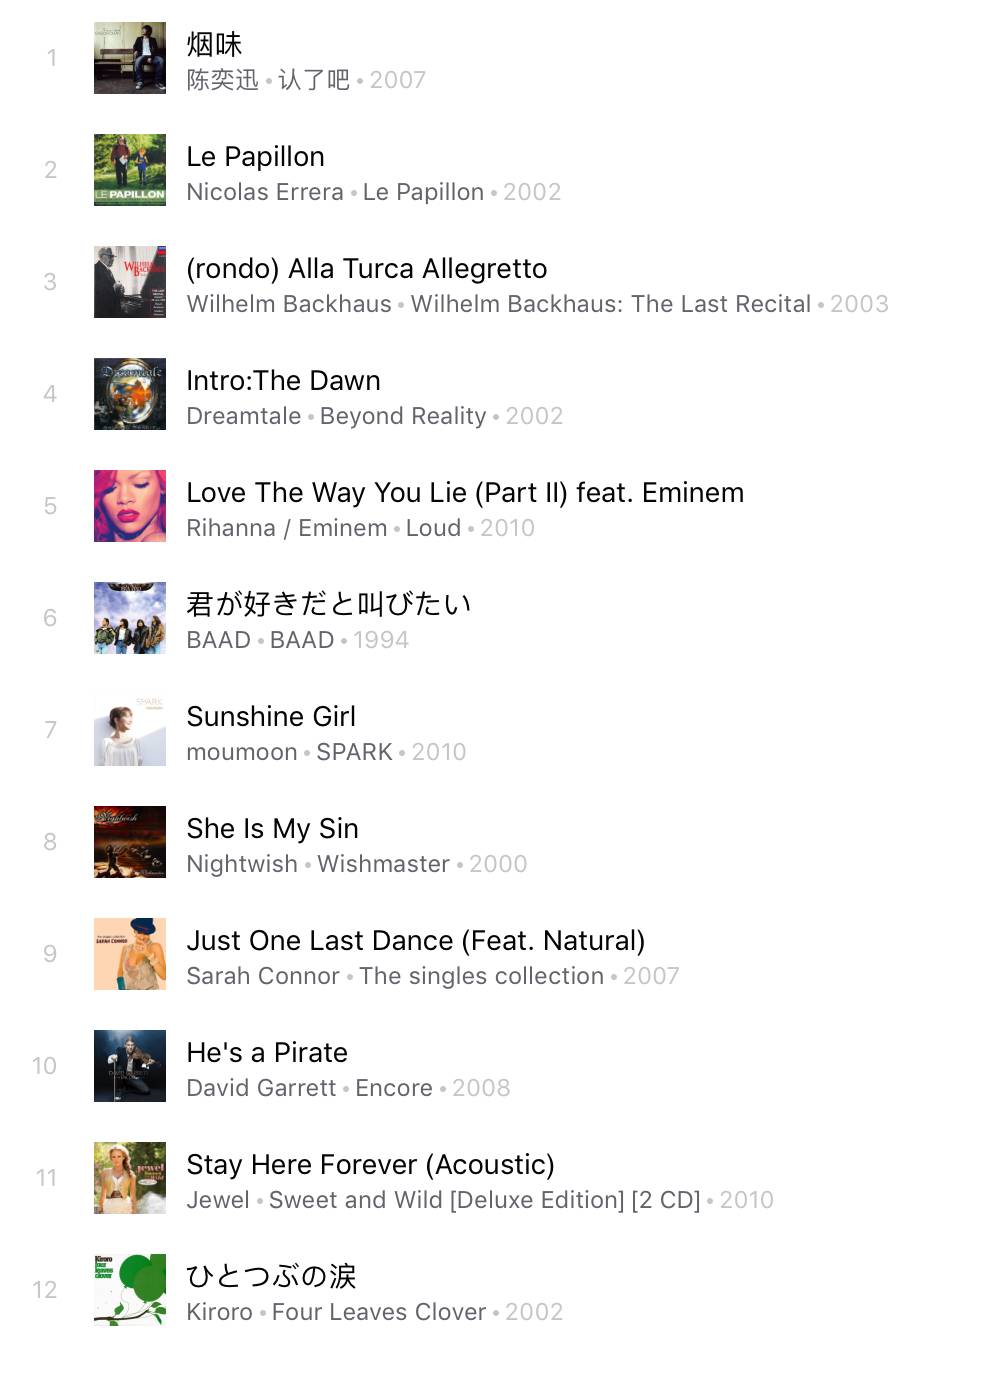1000x1384 pixels.
Task: Select Stay Here Forever (Acoustic) song
Action: pos(500,1178)
